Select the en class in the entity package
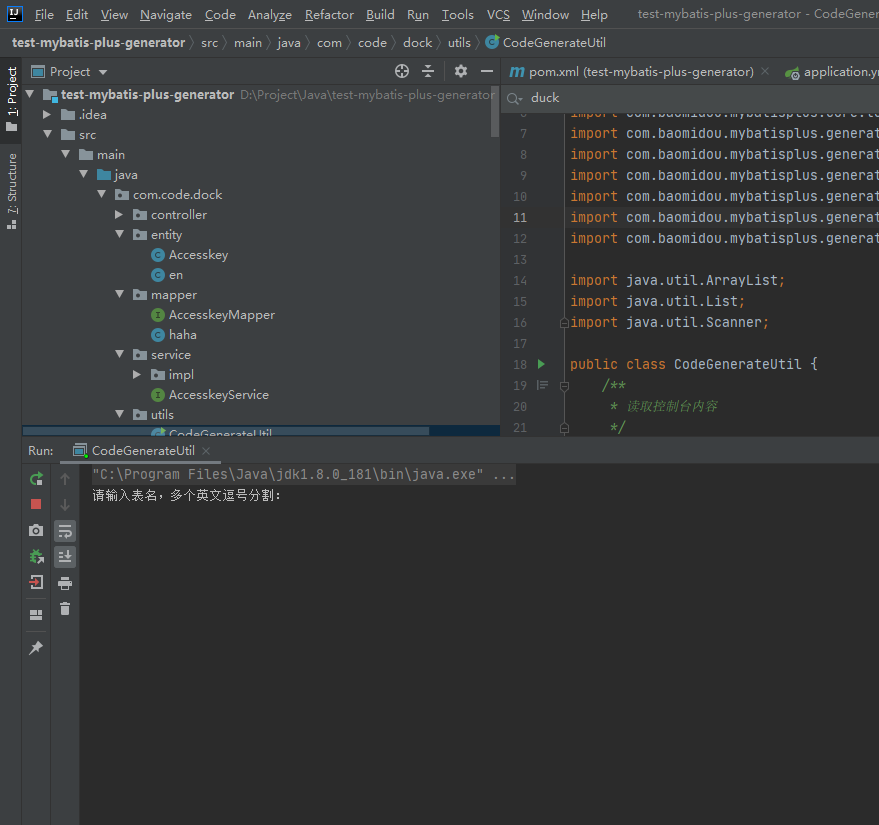 tap(175, 275)
